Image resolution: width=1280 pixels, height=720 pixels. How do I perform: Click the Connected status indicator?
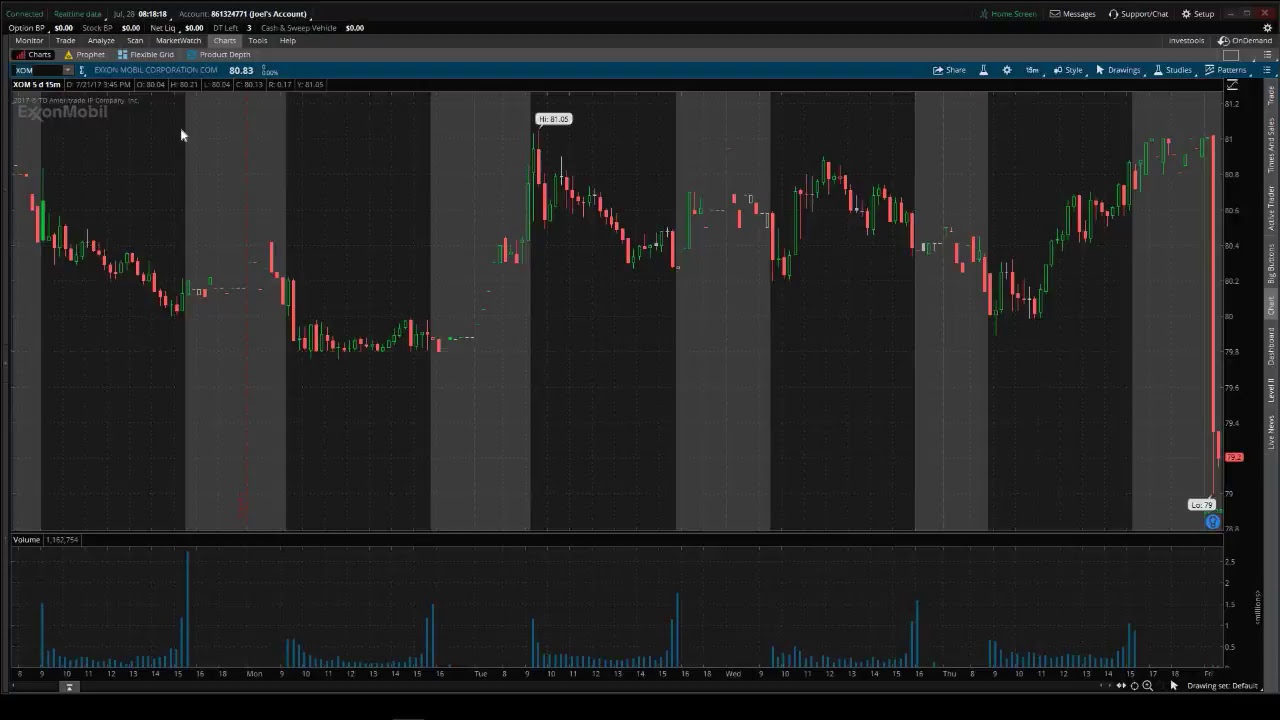point(24,14)
